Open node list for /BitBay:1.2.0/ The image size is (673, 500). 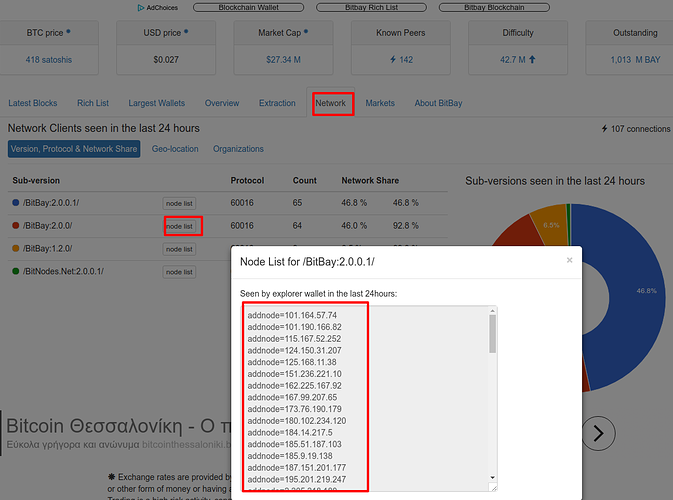pos(179,249)
